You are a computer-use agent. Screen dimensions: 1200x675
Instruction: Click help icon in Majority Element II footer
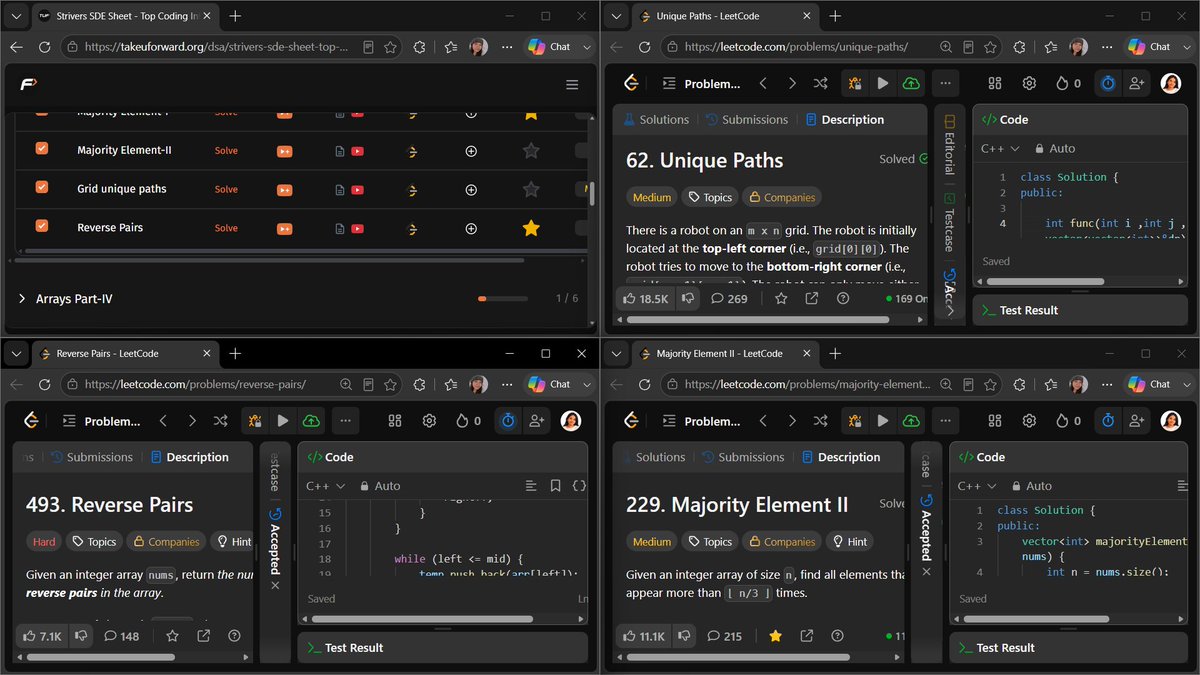[837, 636]
